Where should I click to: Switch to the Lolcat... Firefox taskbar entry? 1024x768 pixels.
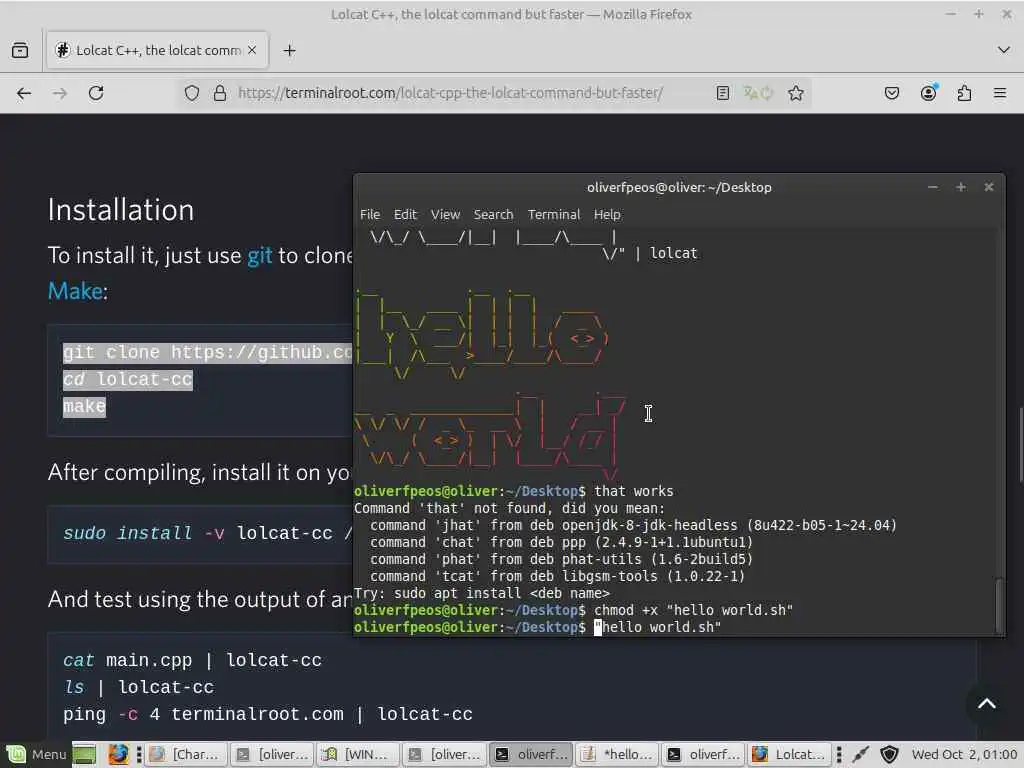tap(788, 754)
